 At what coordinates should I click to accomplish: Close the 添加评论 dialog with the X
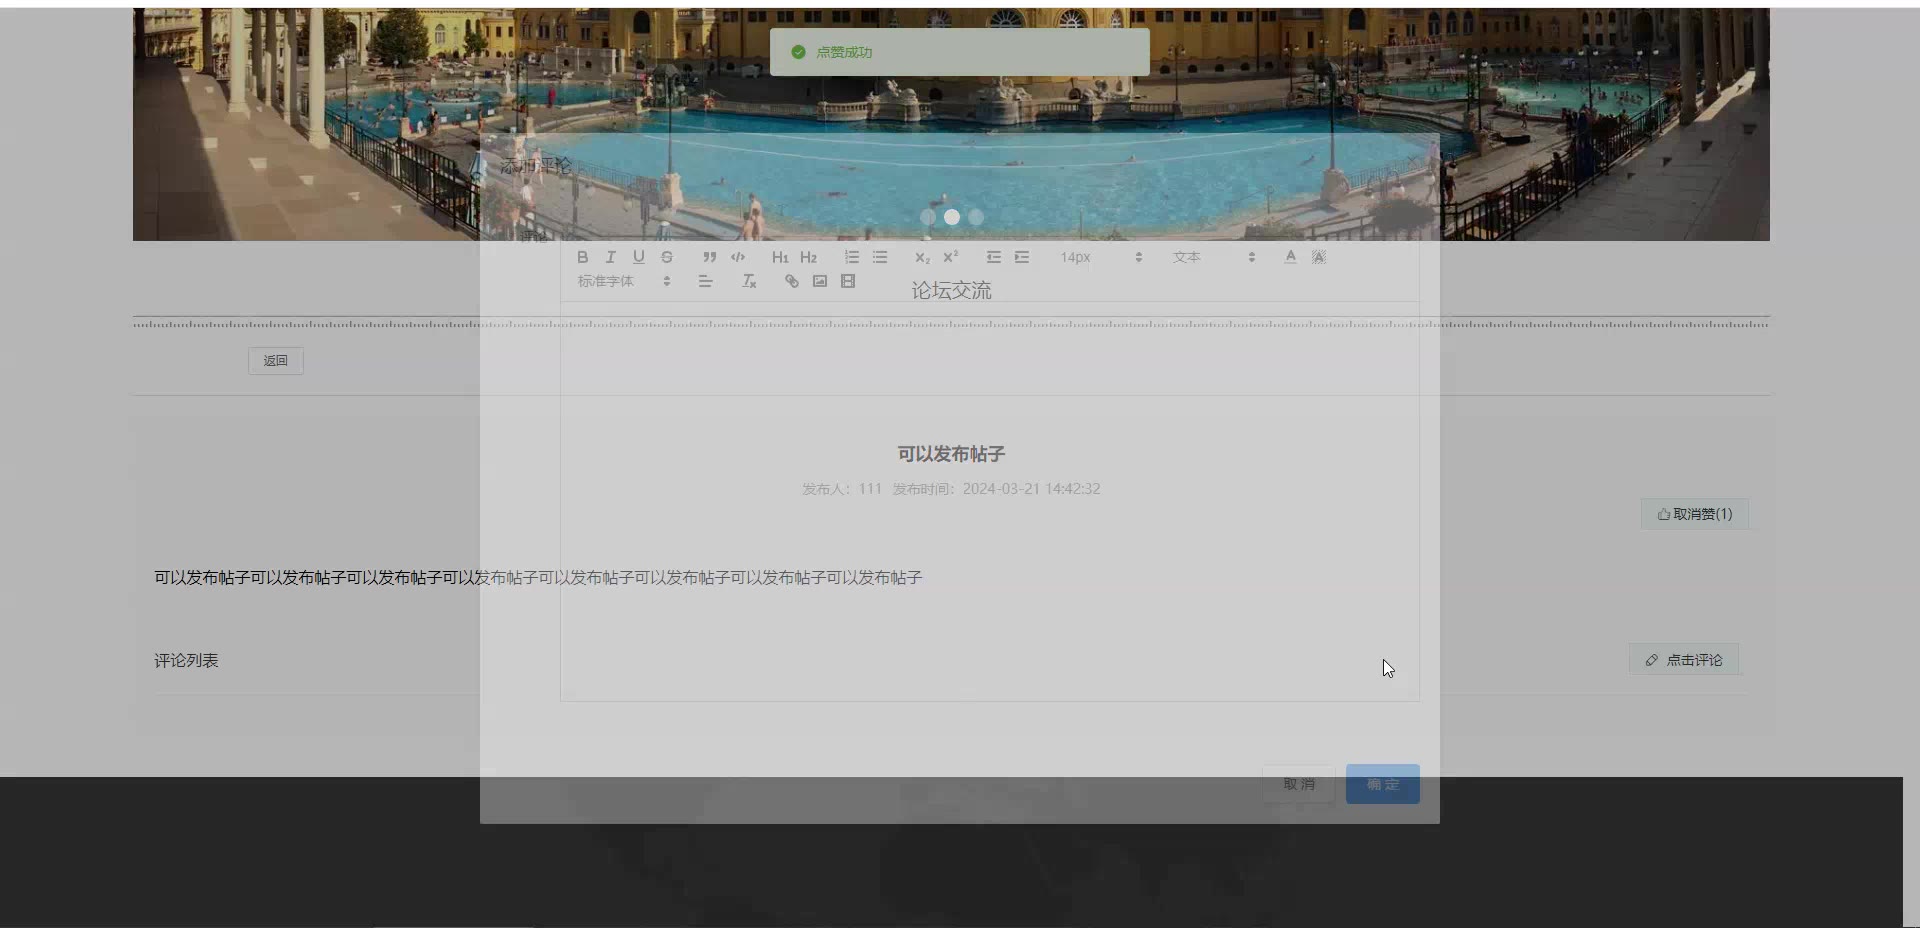(x=1412, y=162)
